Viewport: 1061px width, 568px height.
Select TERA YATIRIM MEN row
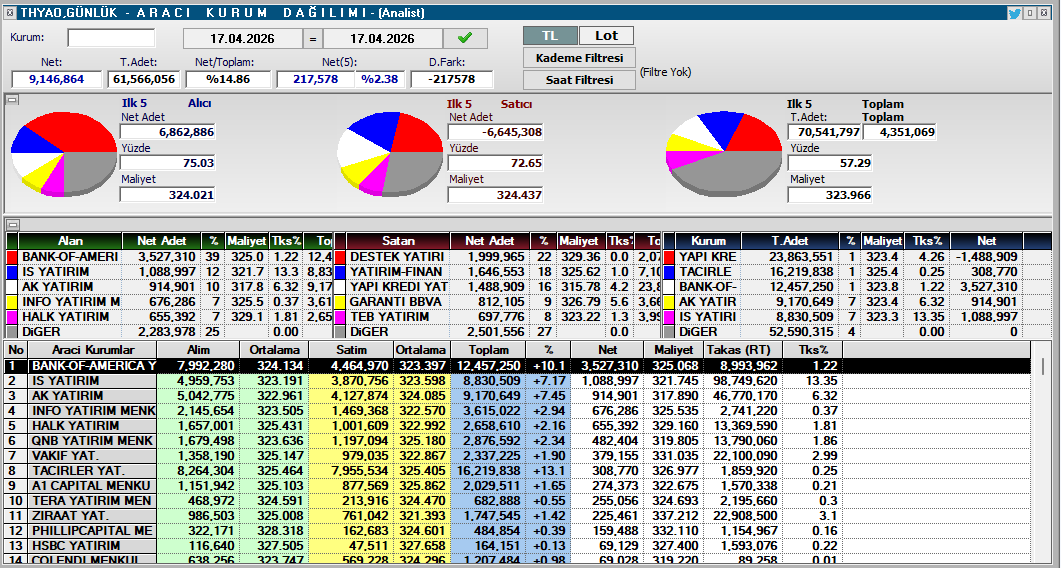(x=517, y=500)
